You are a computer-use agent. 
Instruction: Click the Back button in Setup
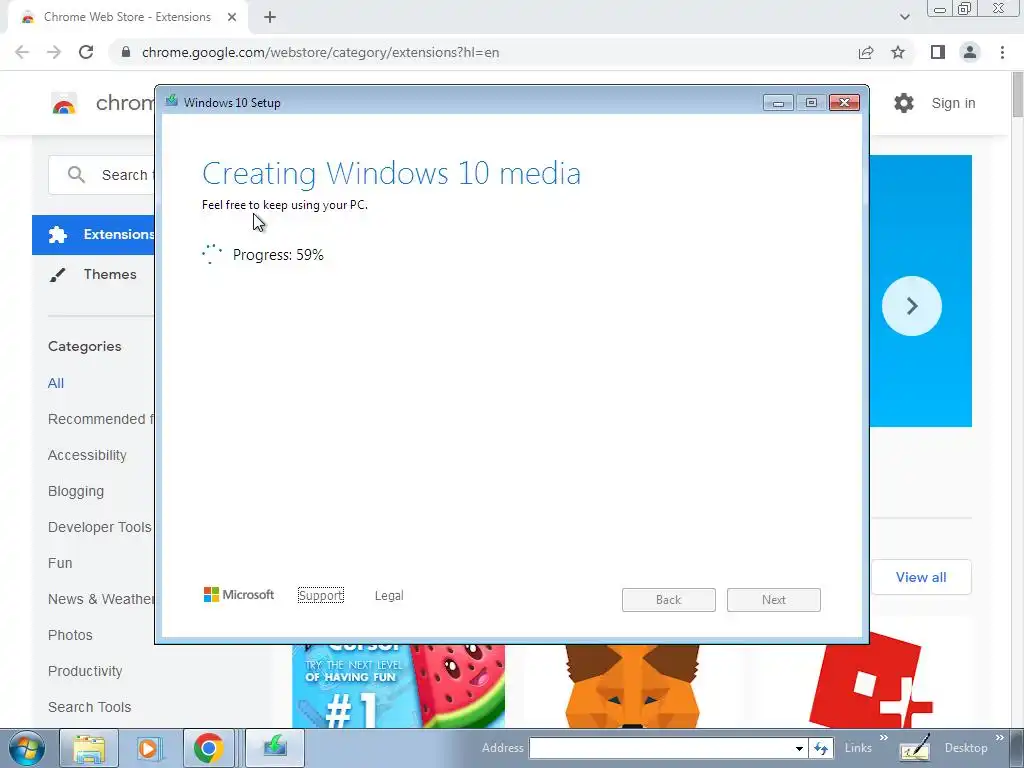pyautogui.click(x=669, y=600)
